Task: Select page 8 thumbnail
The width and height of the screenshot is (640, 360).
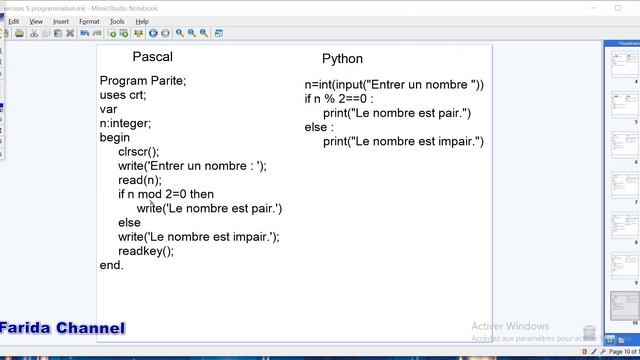Action: click(x=625, y=225)
